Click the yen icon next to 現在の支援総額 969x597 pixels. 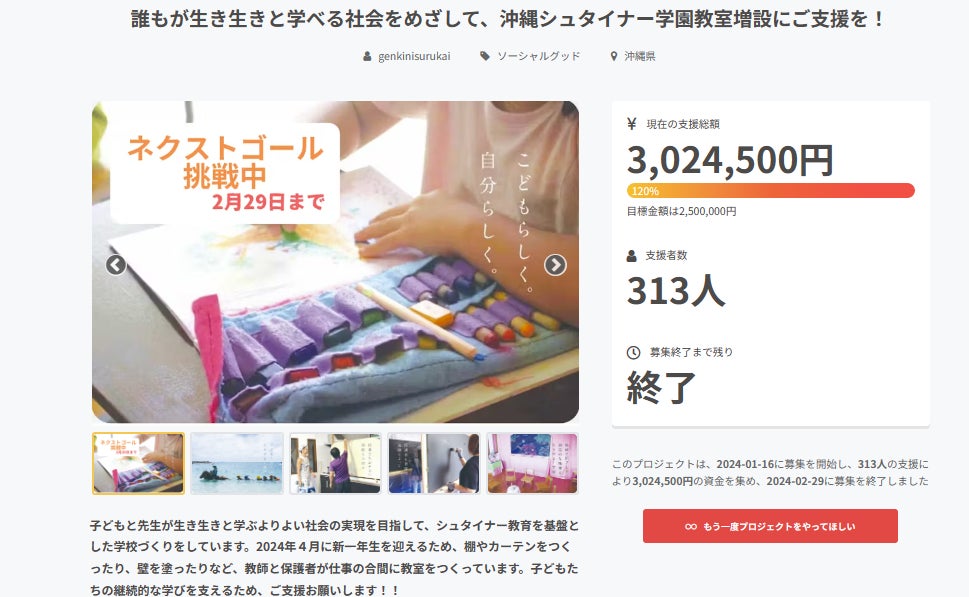click(x=632, y=124)
